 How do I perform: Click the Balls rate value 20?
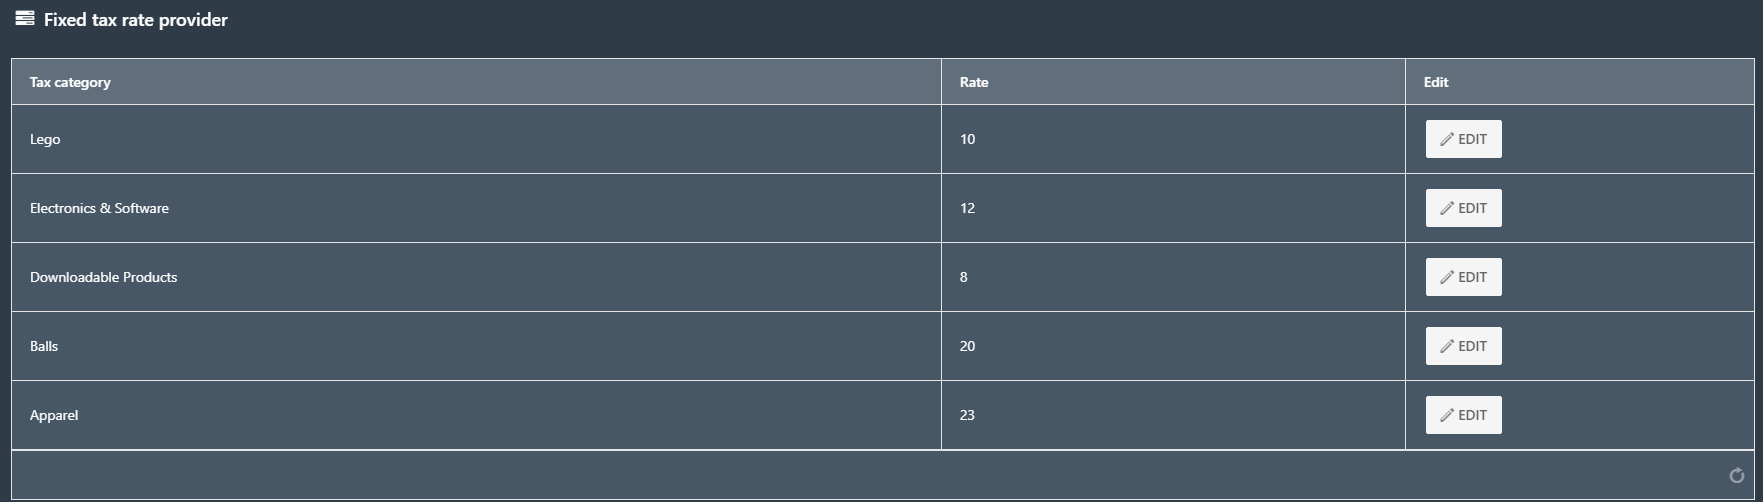pyautogui.click(x=967, y=346)
